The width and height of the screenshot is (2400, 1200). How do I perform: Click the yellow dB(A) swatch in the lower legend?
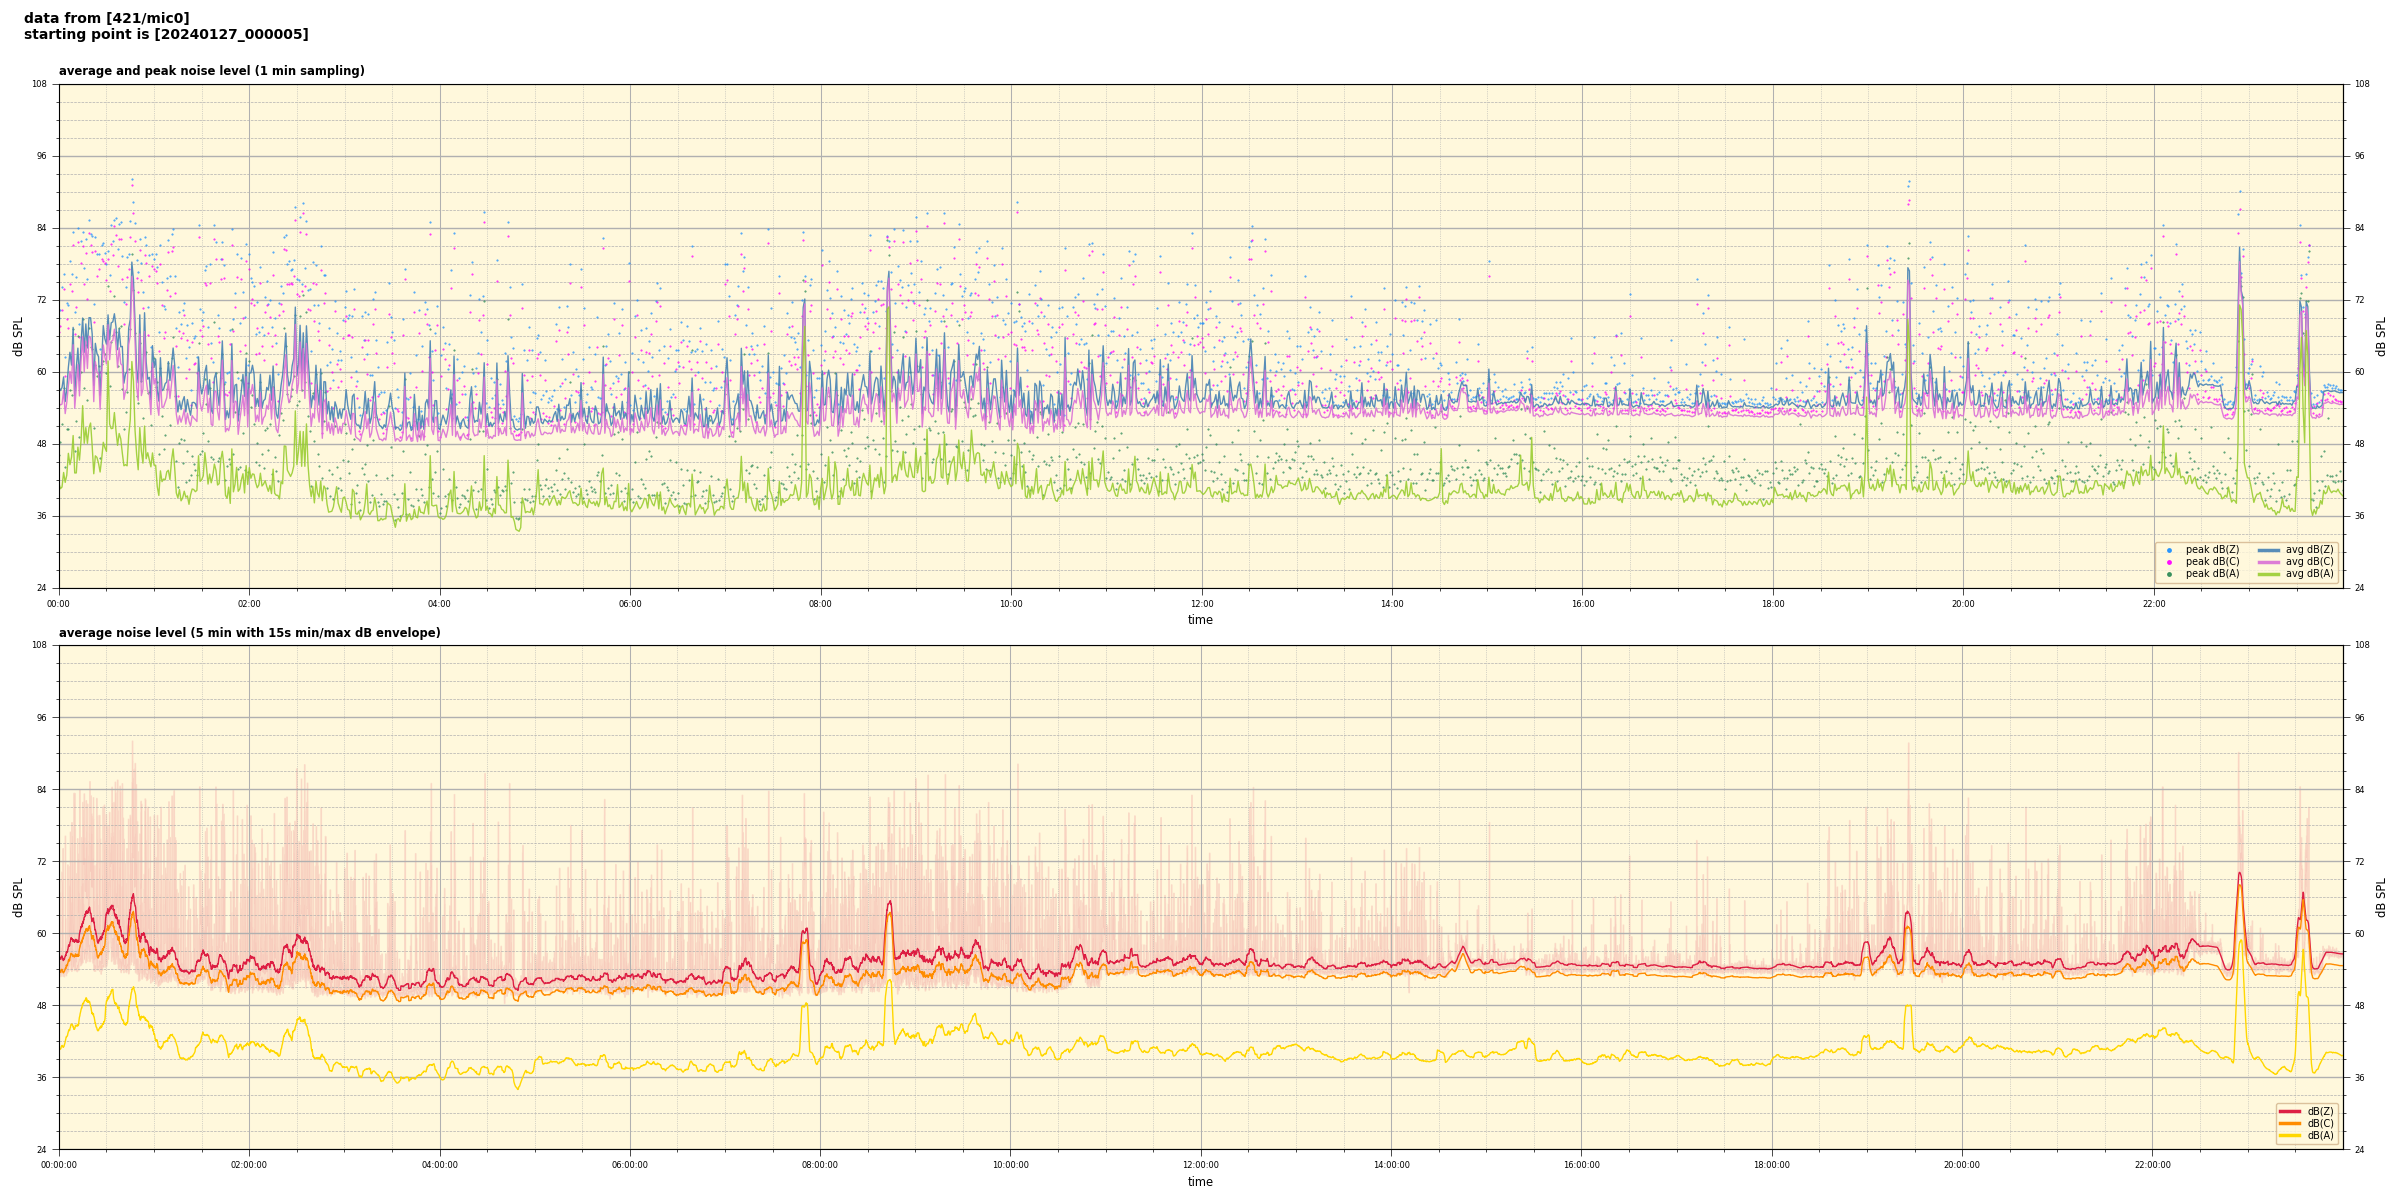[x=2290, y=1135]
